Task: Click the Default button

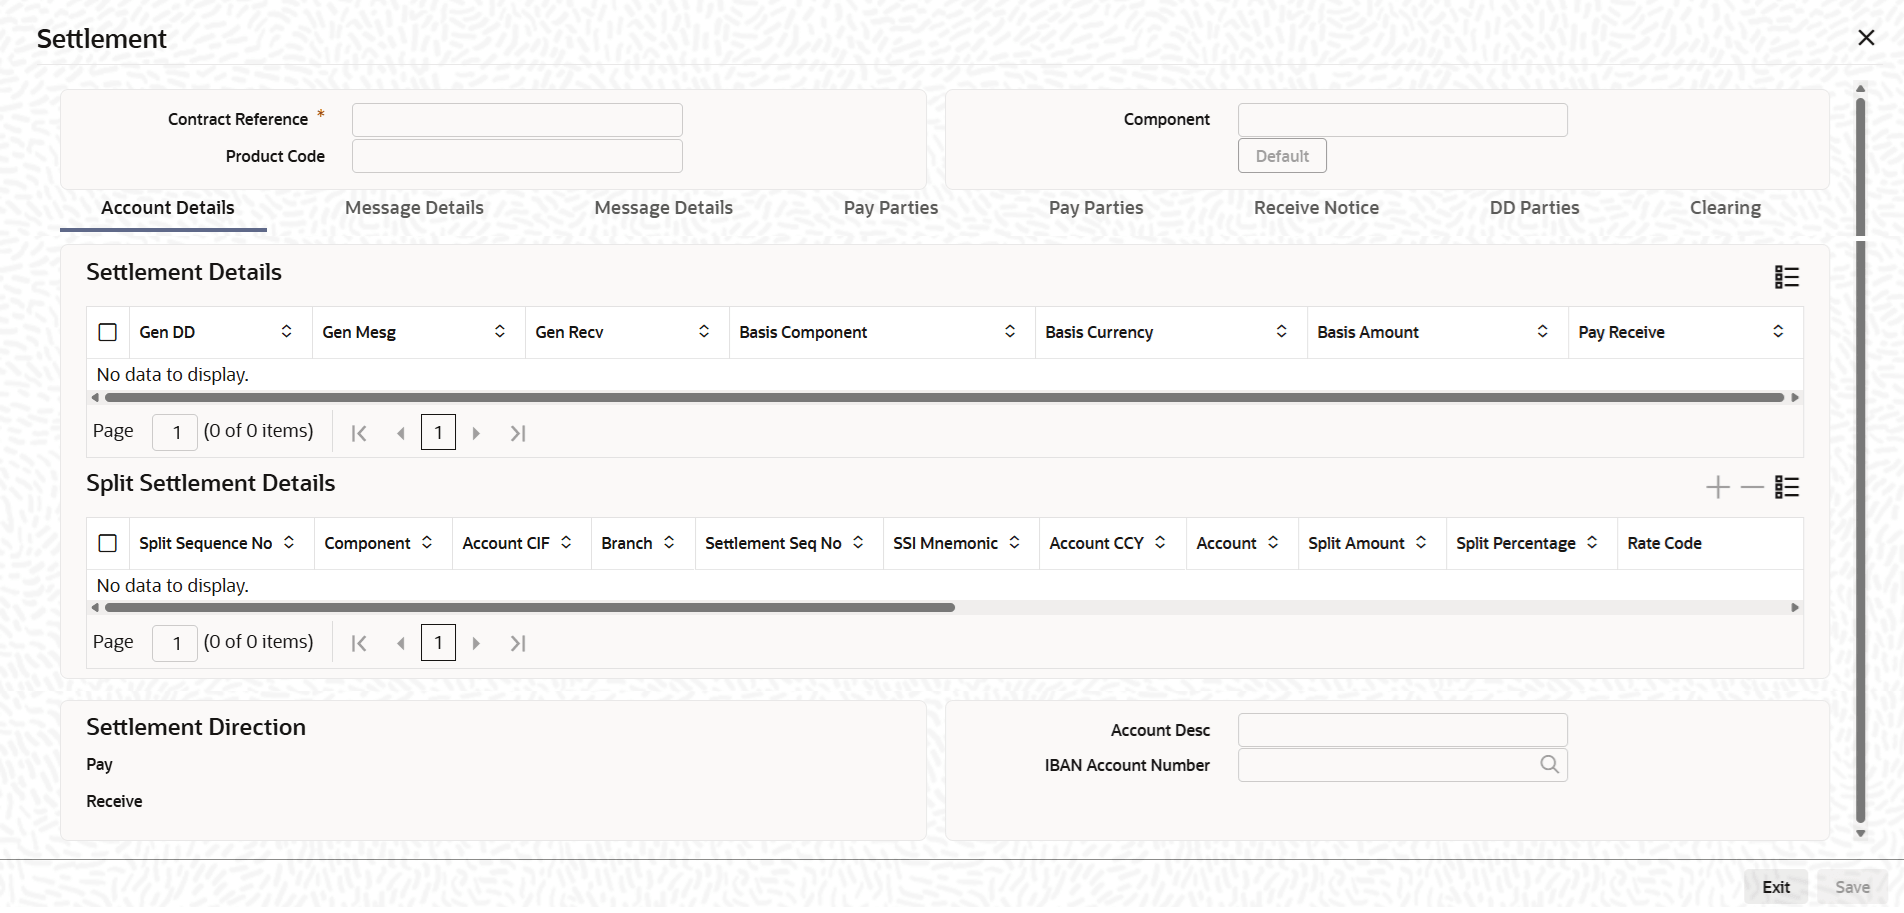Action: click(1282, 156)
